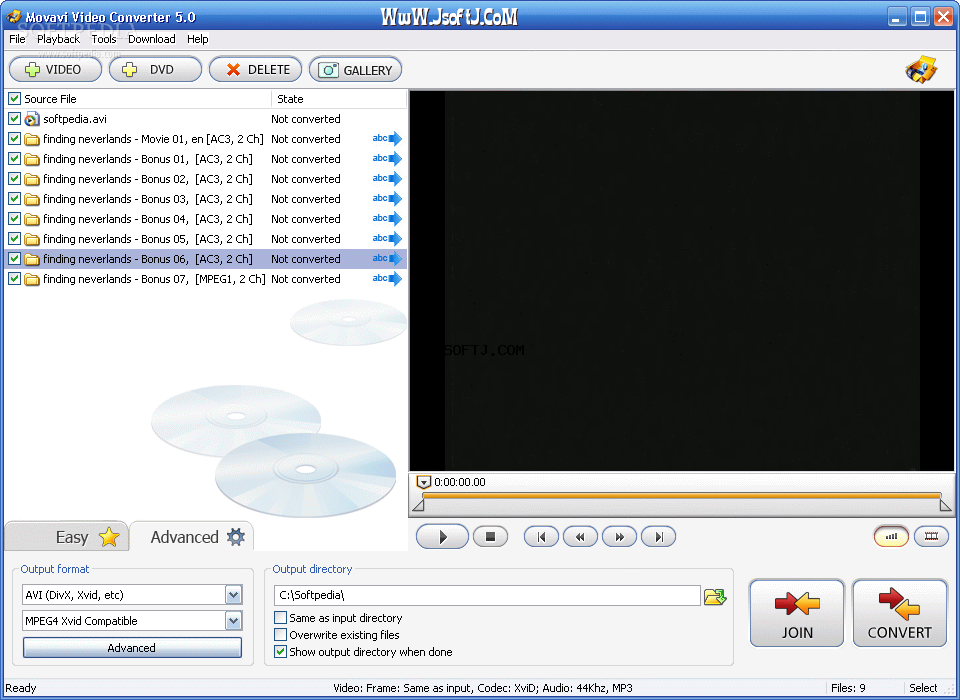Sort by the State column header
Image resolution: width=960 pixels, height=700 pixels.
(x=339, y=99)
